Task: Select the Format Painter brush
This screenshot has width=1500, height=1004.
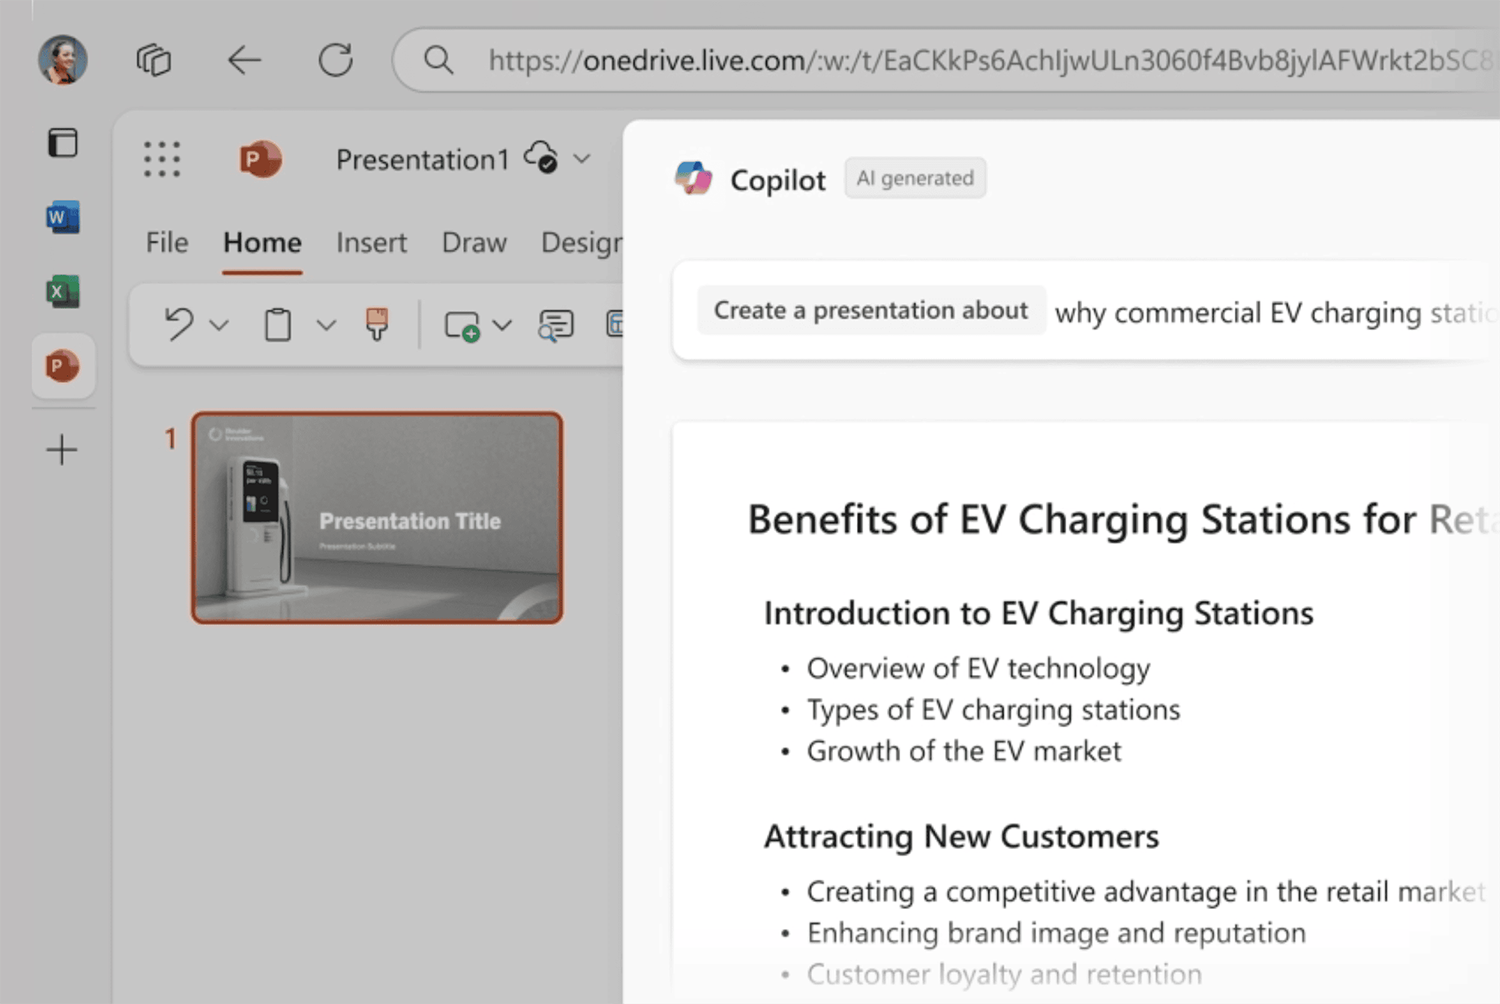Action: [377, 324]
